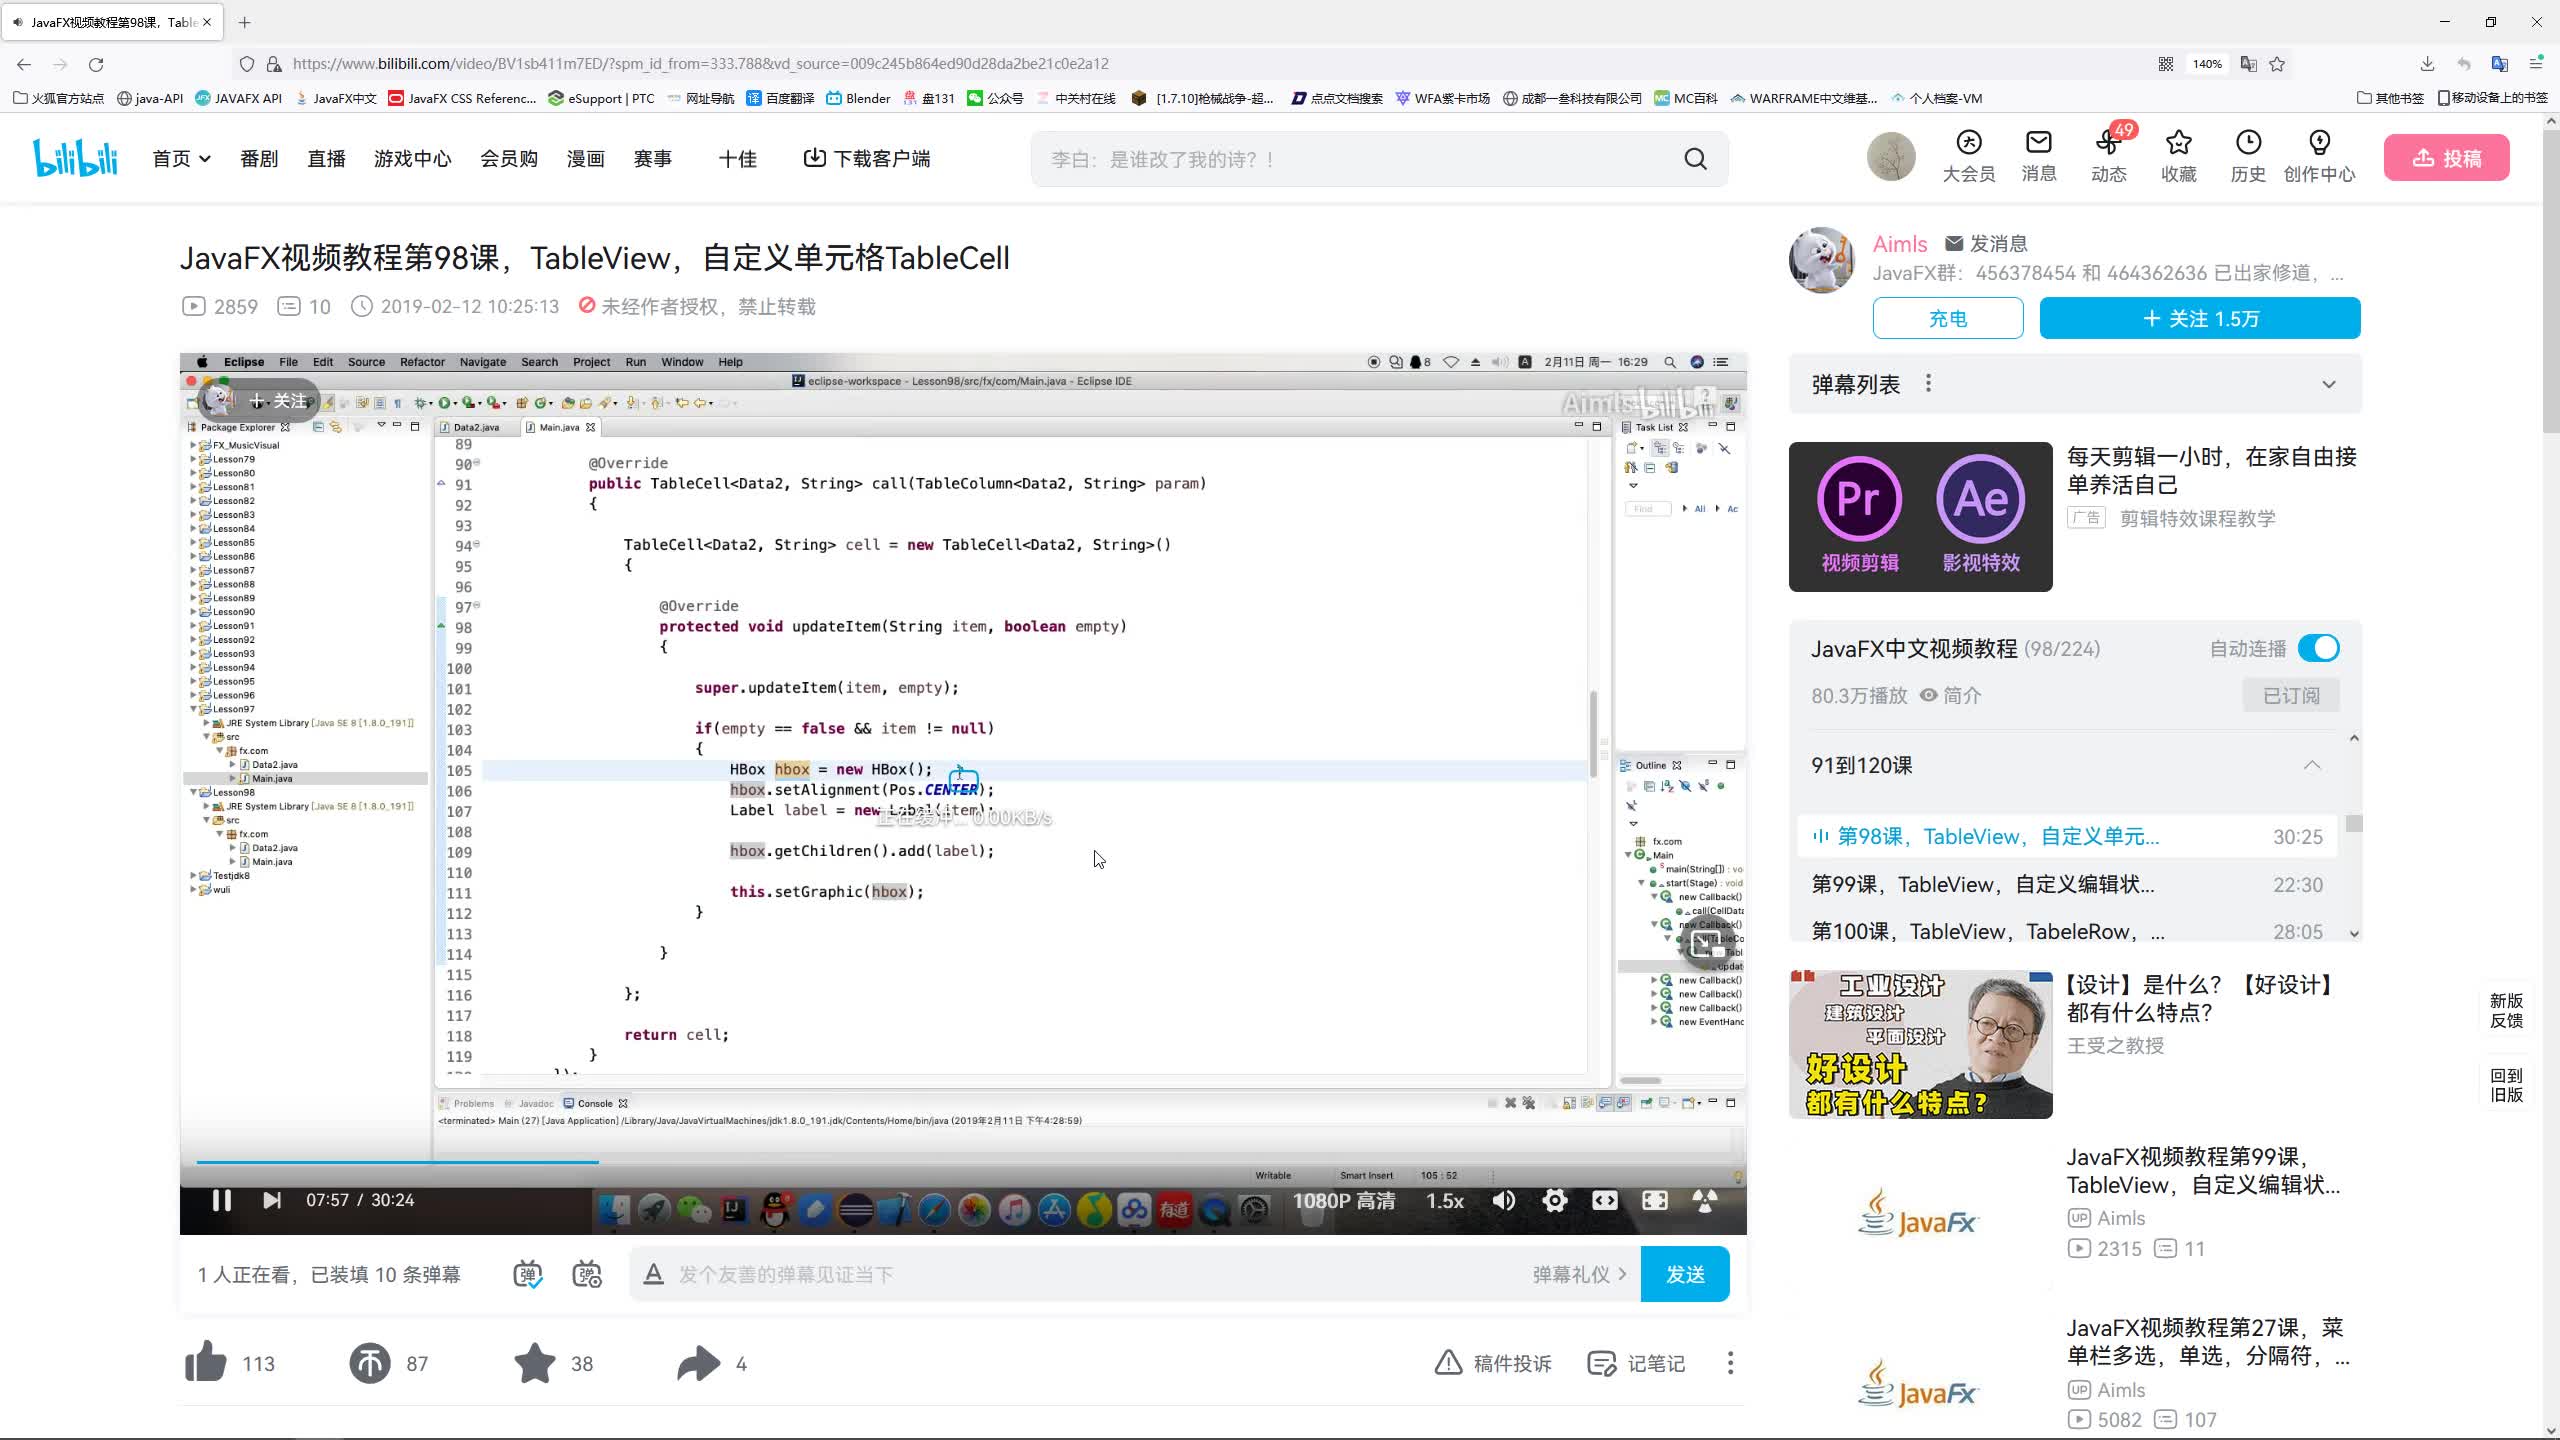Toggle danmaku display off
This screenshot has height=1440, width=2560.
coord(529,1274)
